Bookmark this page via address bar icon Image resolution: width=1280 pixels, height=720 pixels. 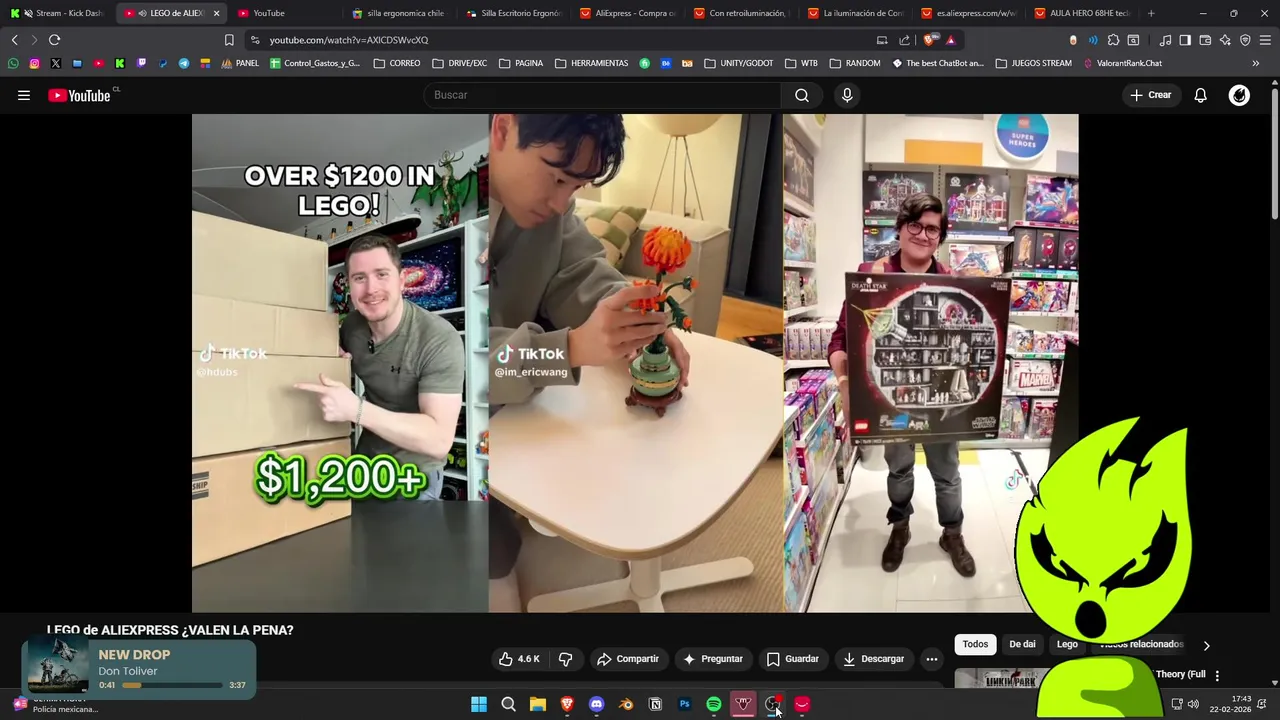coord(229,40)
